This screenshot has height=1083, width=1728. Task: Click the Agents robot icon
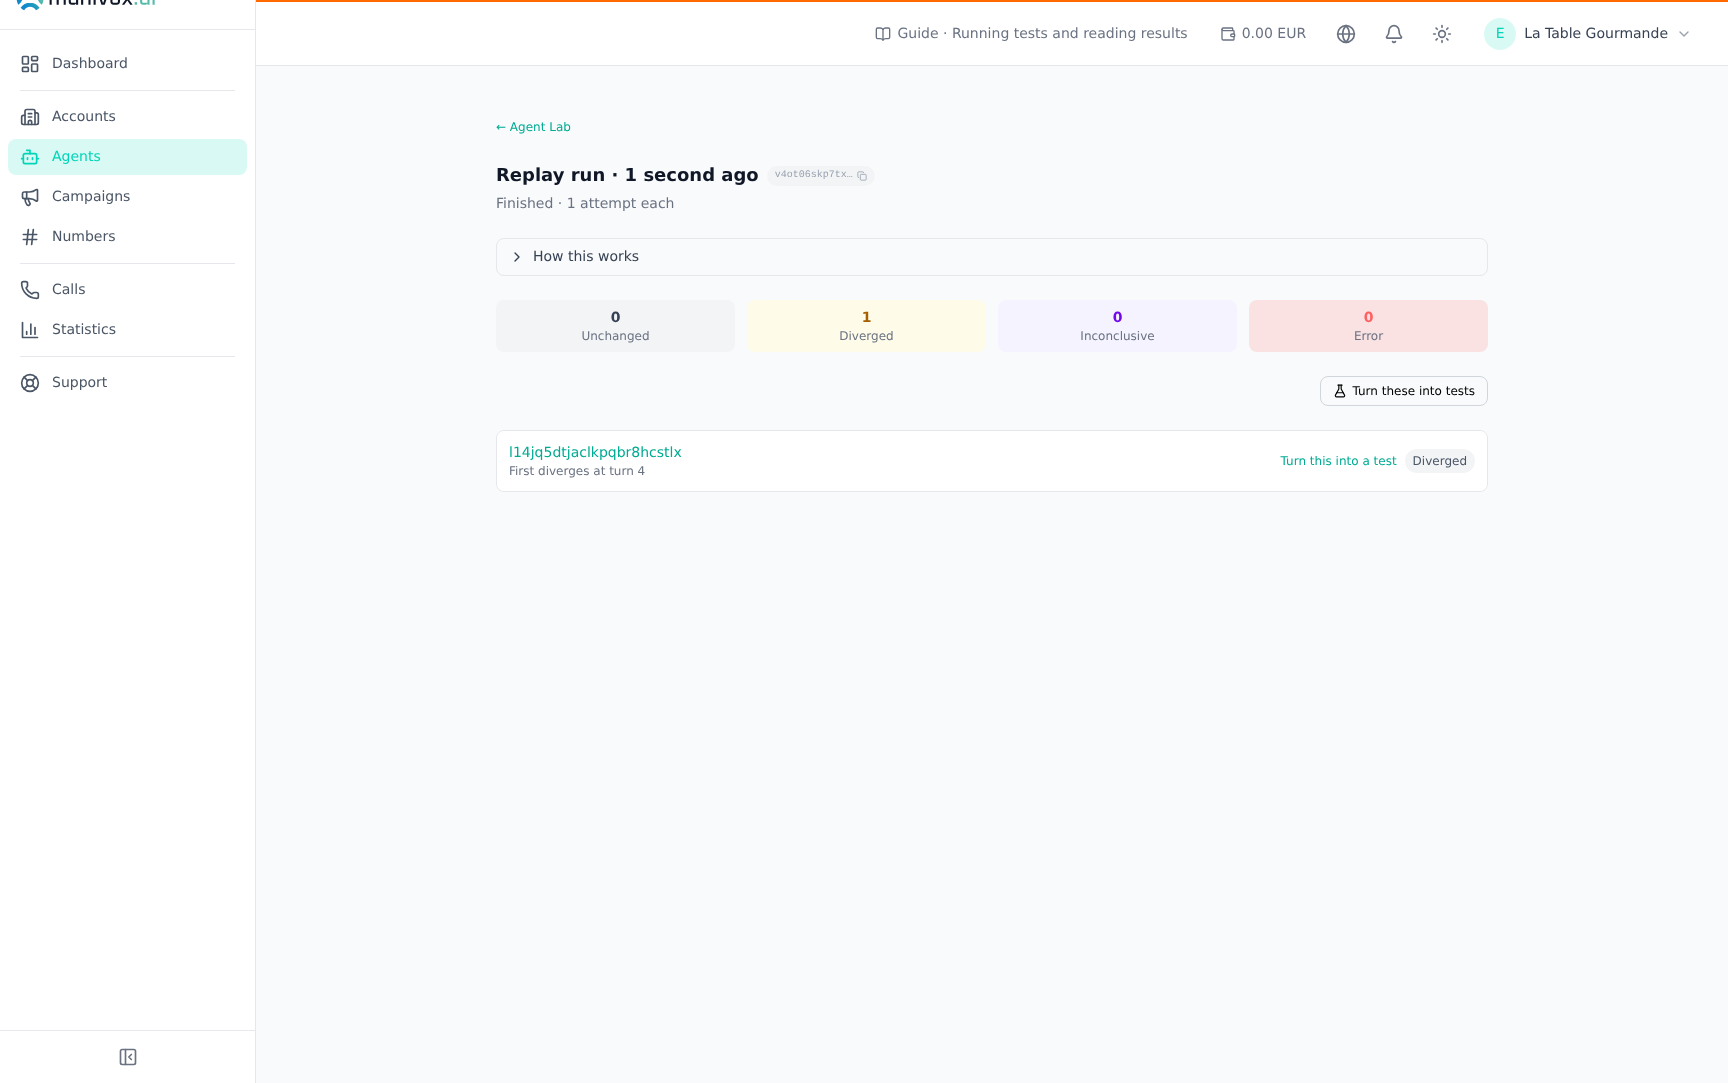[30, 157]
